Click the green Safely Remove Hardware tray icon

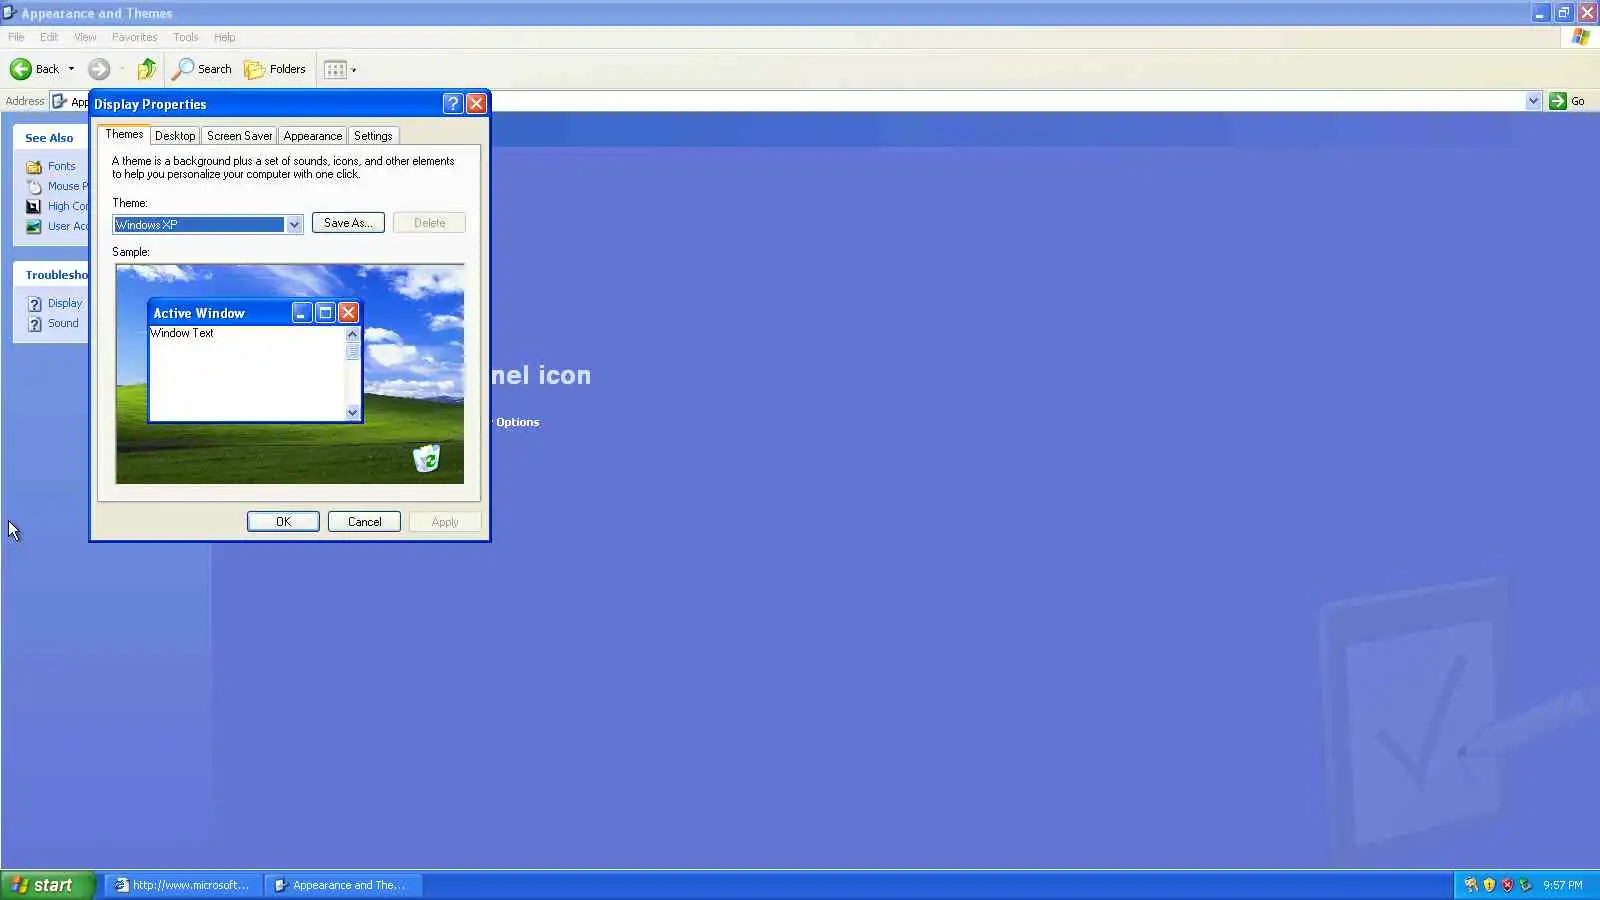click(1525, 885)
